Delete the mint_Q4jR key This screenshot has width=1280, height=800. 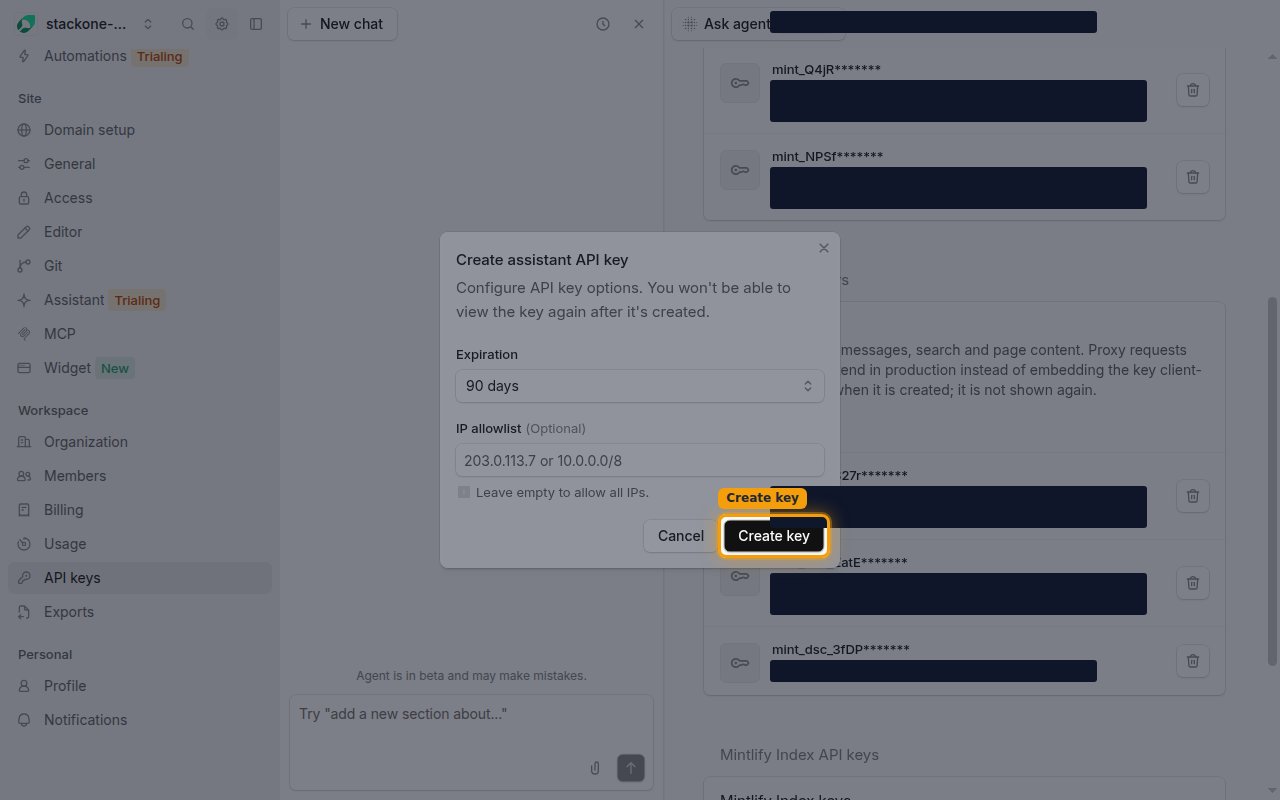pyautogui.click(x=1193, y=90)
